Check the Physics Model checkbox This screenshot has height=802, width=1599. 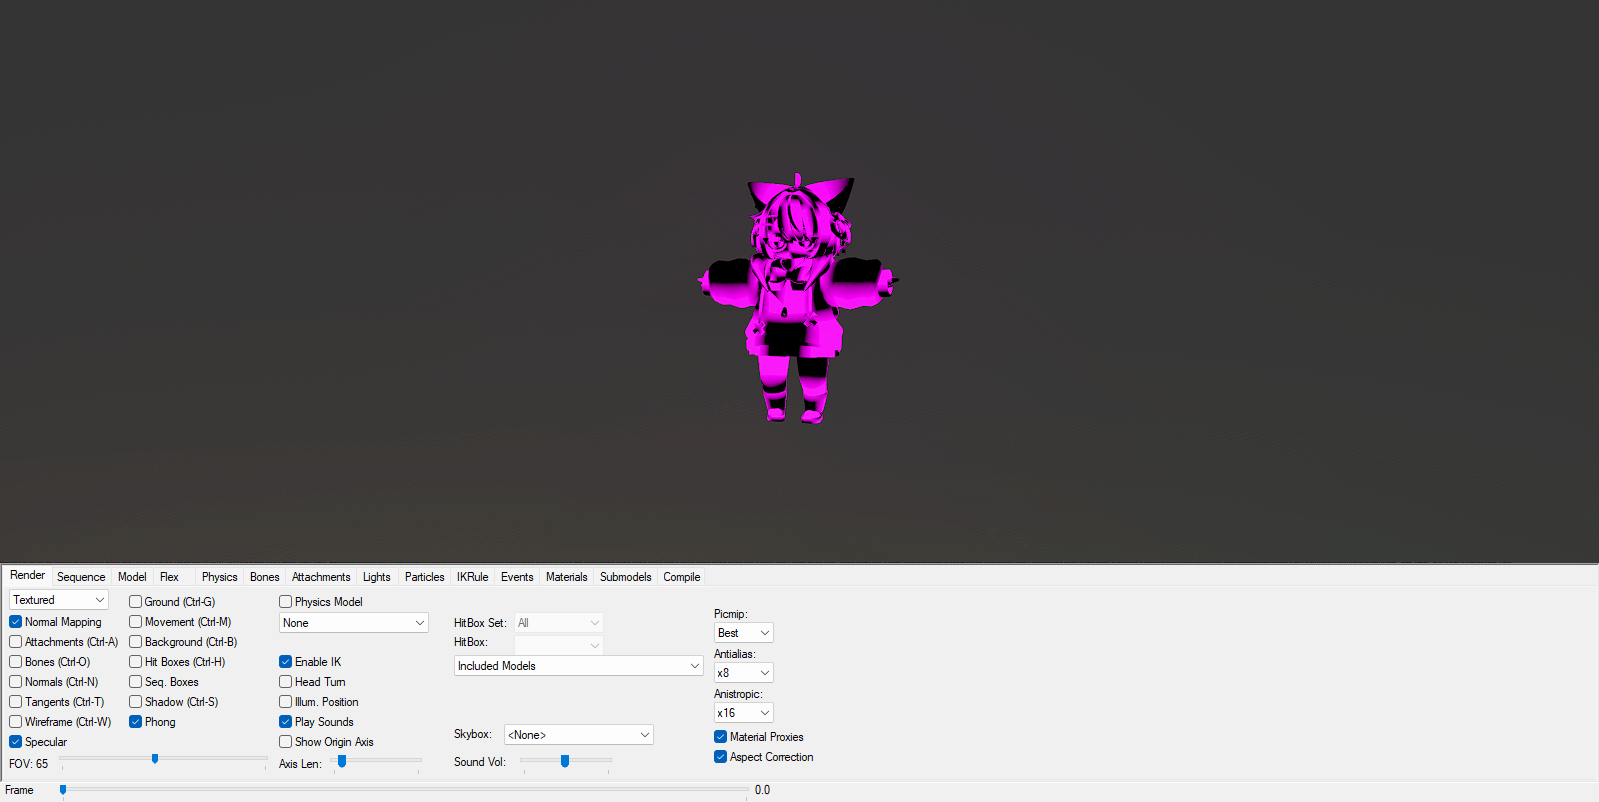(x=286, y=602)
